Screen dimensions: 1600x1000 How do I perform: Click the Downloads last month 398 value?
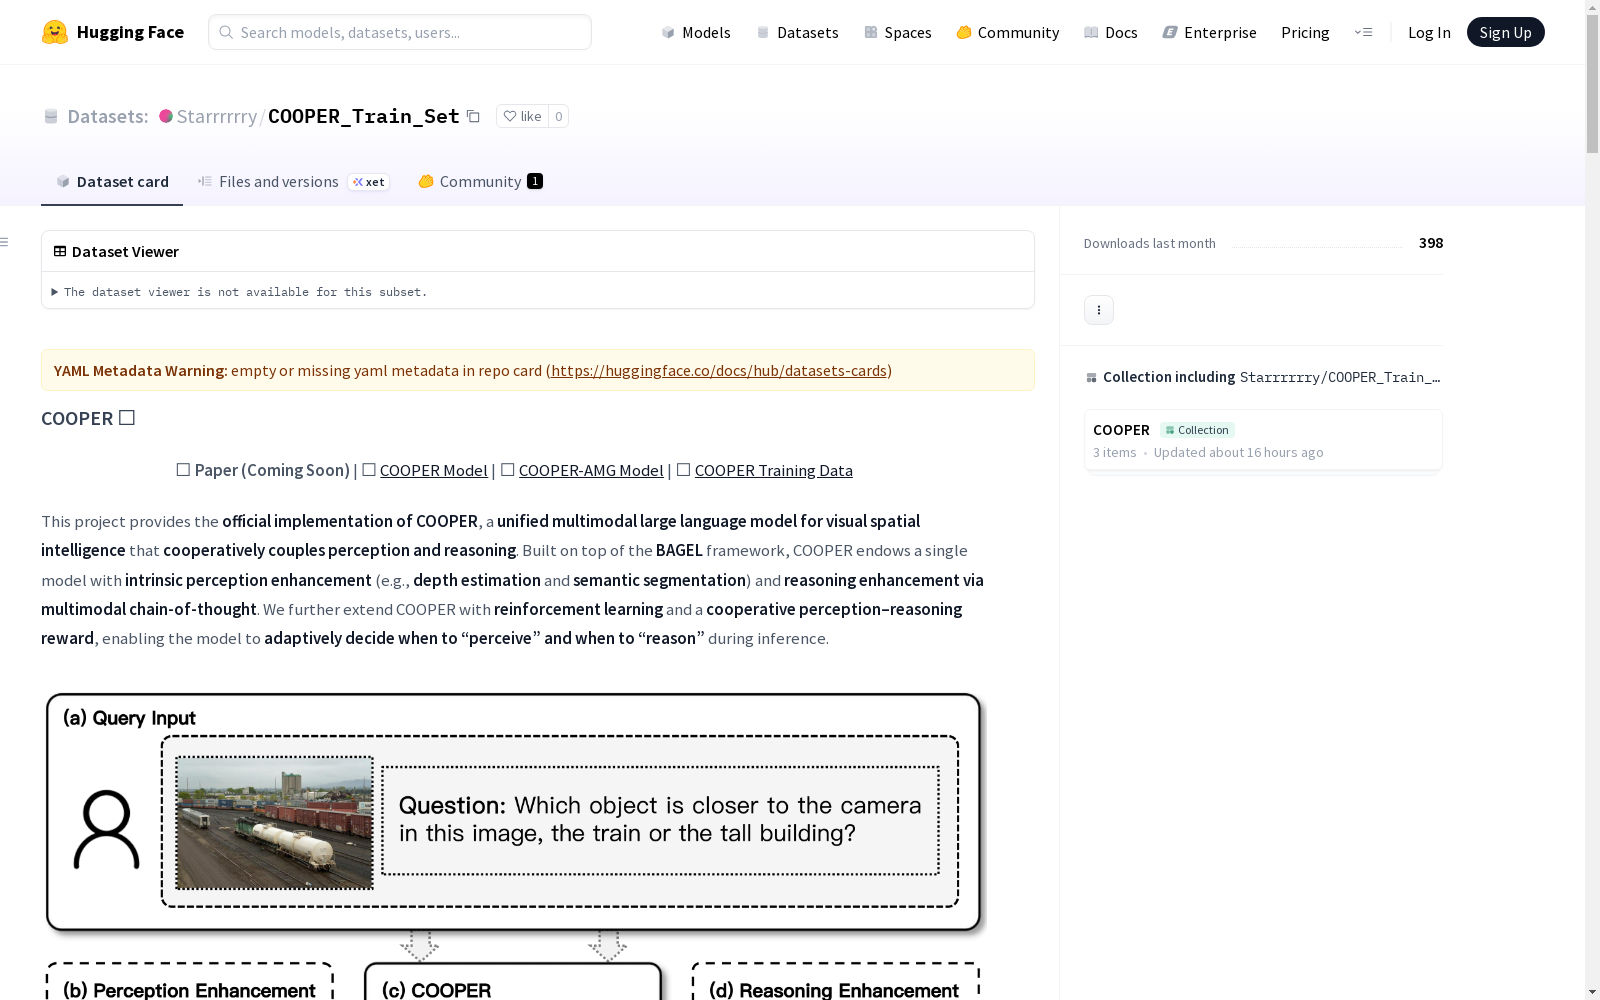click(x=1431, y=243)
